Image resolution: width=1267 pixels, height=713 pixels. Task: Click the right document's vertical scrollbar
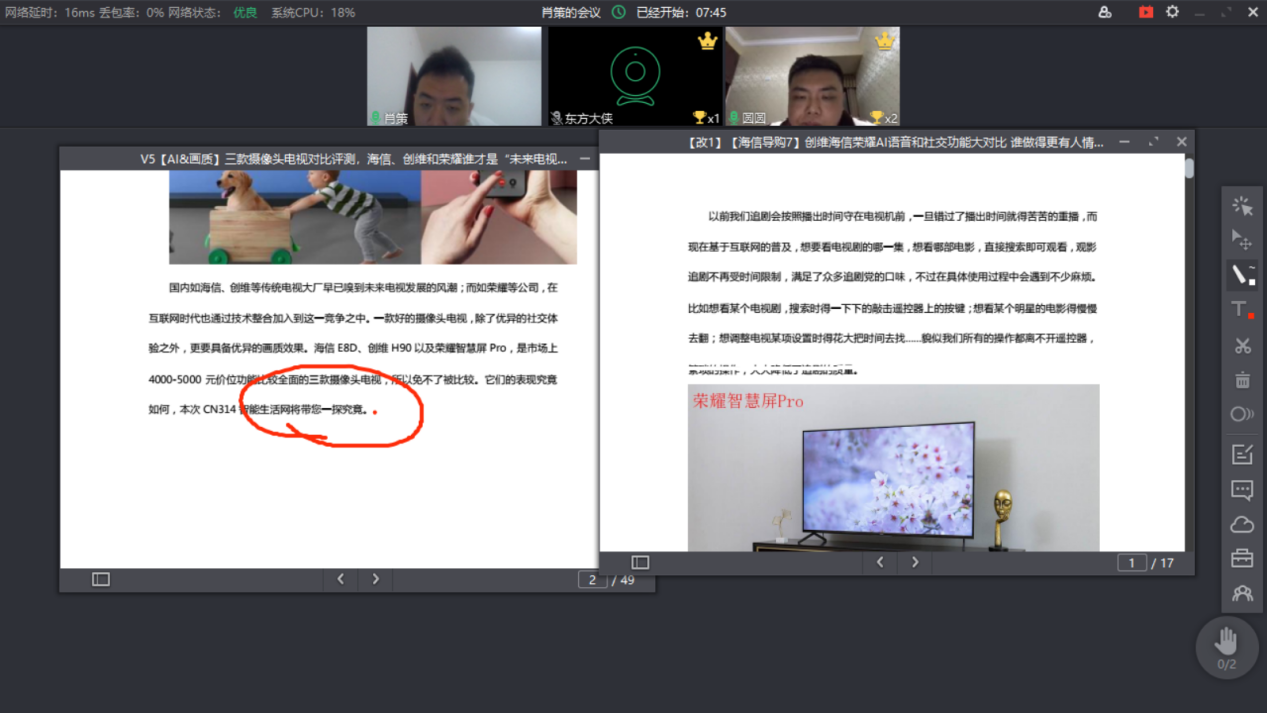tap(1189, 168)
